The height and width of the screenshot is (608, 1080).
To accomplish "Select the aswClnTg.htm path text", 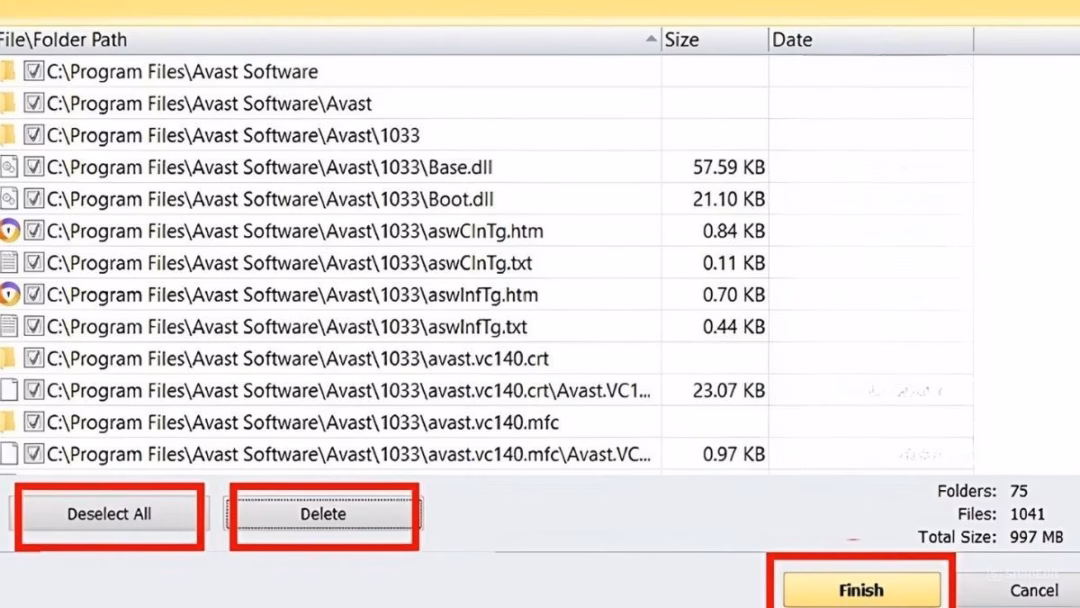I will point(295,231).
